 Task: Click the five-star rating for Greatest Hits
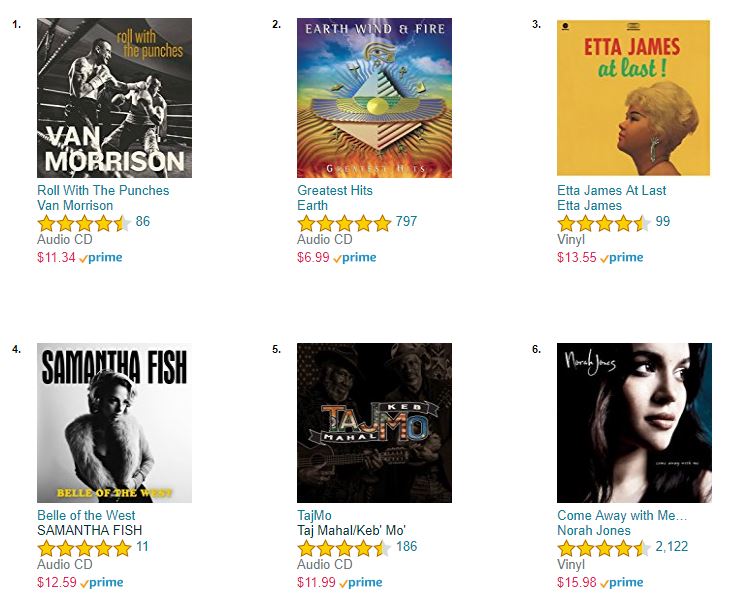point(344,223)
